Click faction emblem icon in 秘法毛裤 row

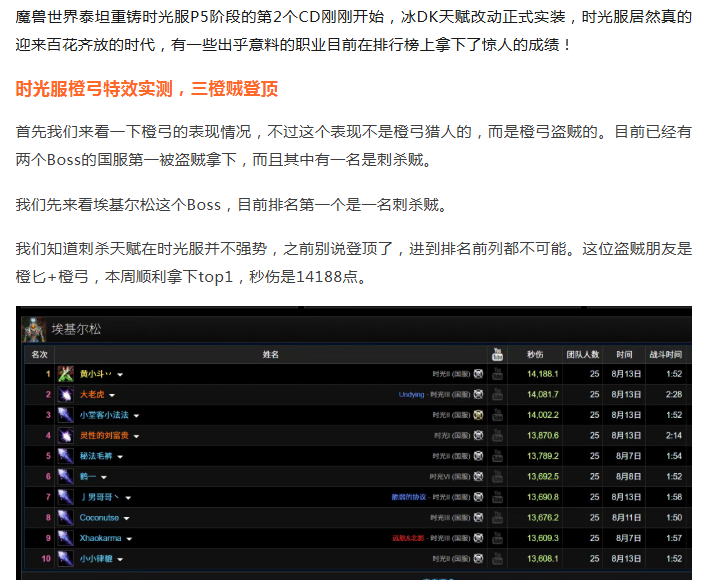pos(478,456)
